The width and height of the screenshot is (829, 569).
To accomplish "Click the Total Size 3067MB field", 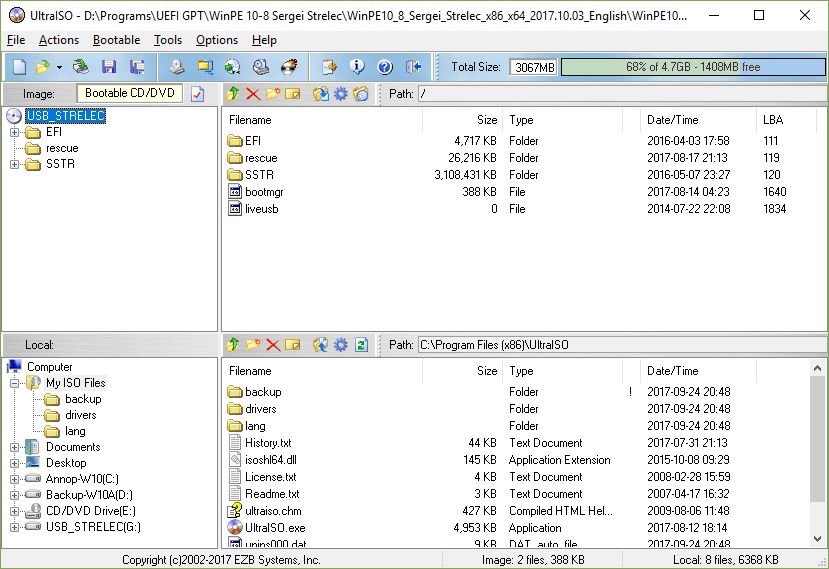I will point(533,67).
